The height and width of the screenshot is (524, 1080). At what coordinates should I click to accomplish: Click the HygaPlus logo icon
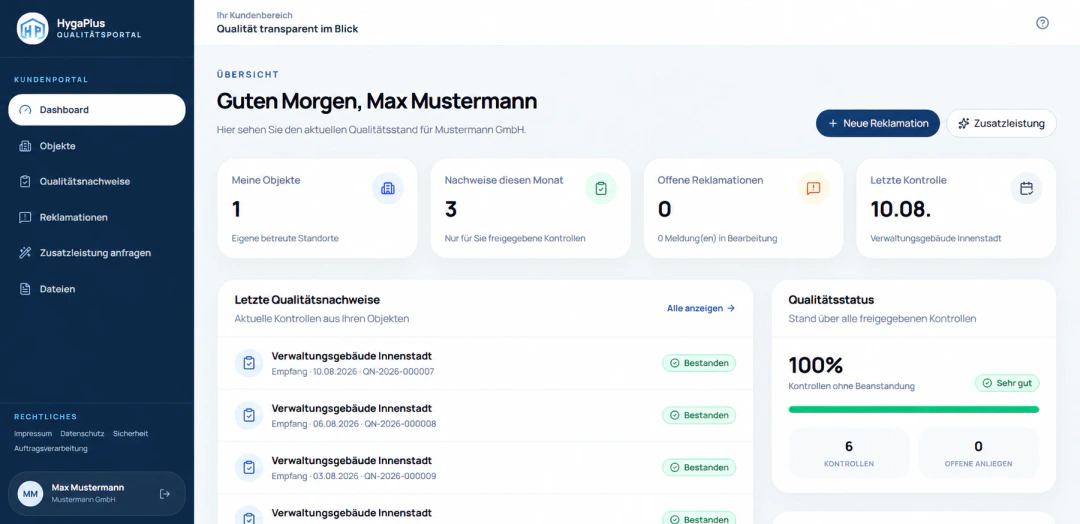(x=32, y=28)
